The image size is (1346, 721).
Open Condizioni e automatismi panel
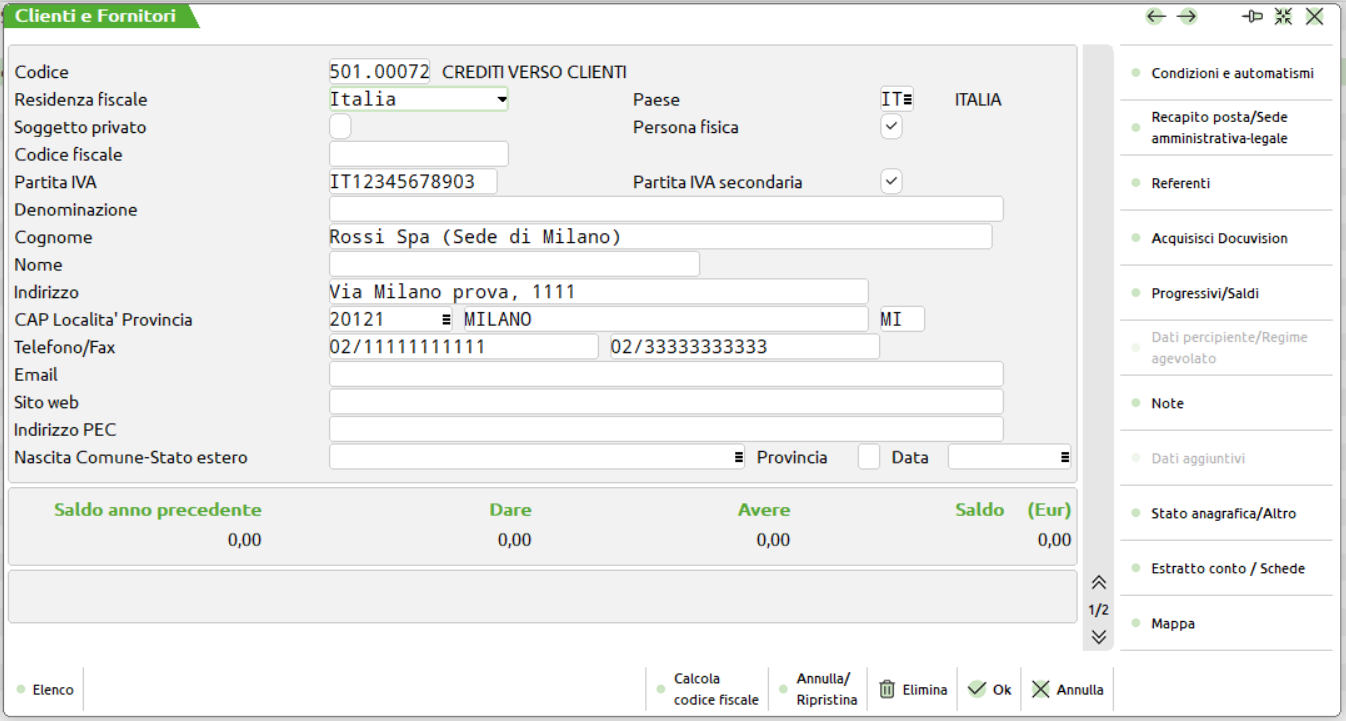(1232, 73)
